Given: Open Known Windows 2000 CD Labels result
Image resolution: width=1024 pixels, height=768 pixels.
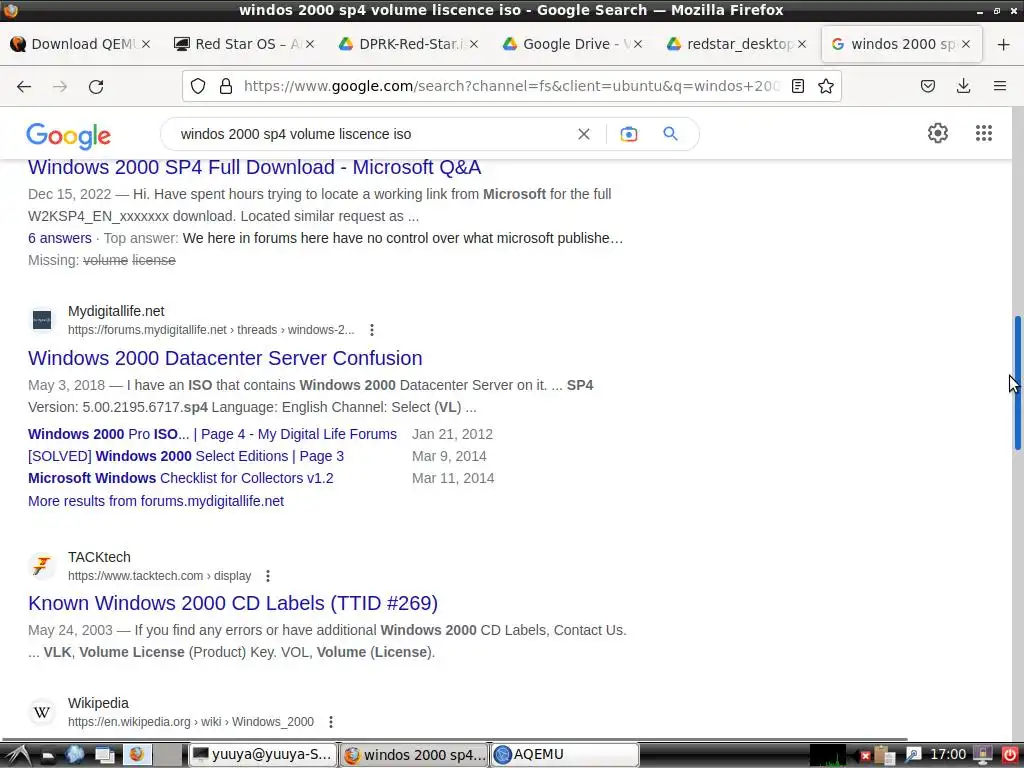Looking at the screenshot, I should [233, 603].
